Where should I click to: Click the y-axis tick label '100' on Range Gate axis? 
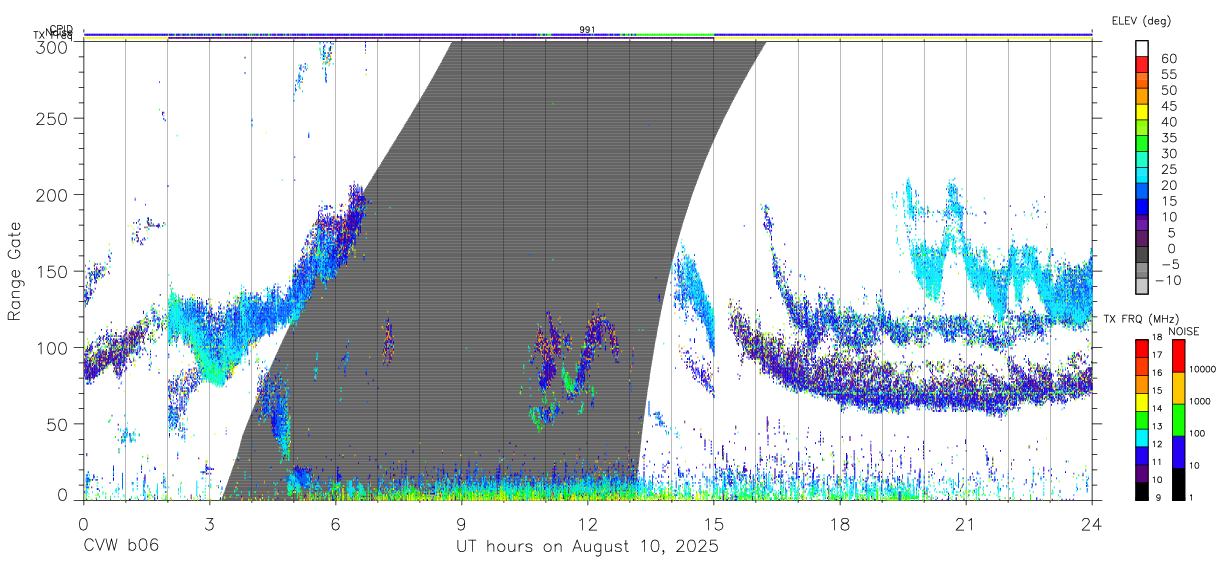pos(54,347)
